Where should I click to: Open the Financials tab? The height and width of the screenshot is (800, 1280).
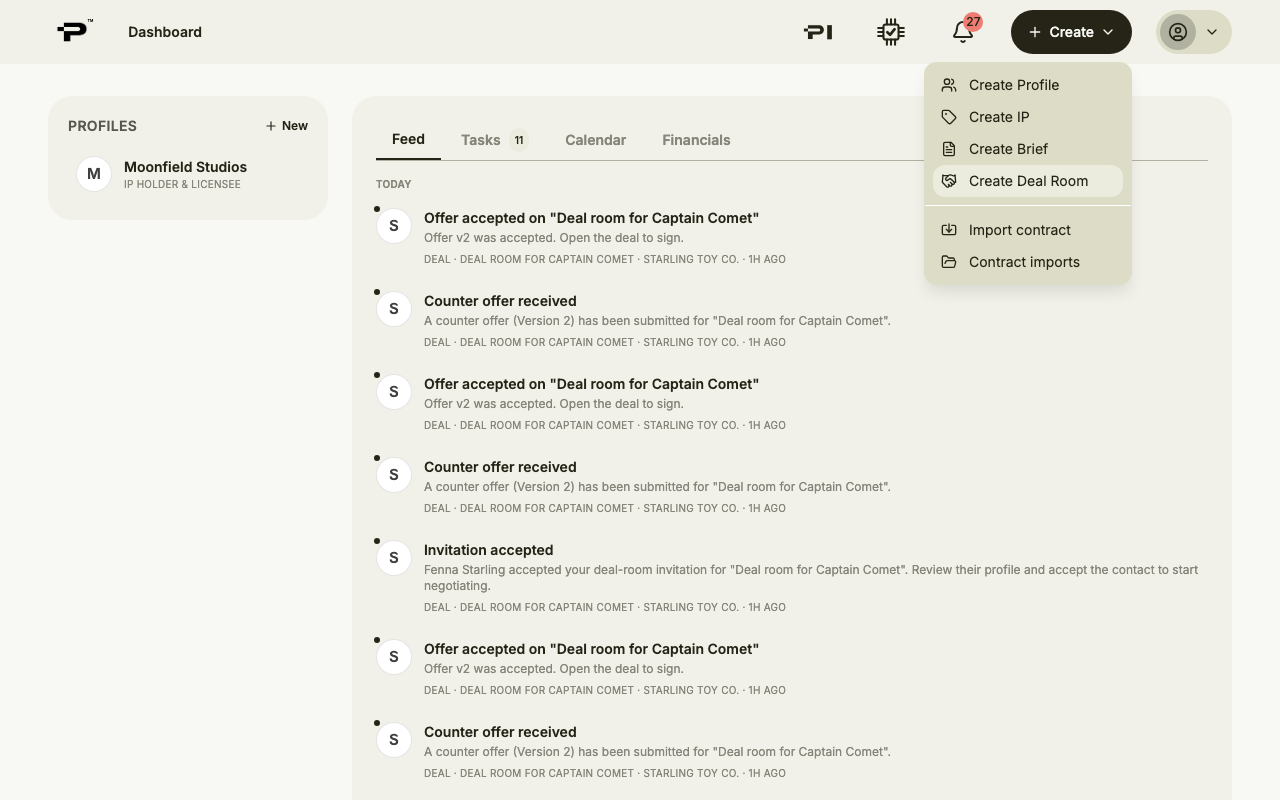click(696, 140)
